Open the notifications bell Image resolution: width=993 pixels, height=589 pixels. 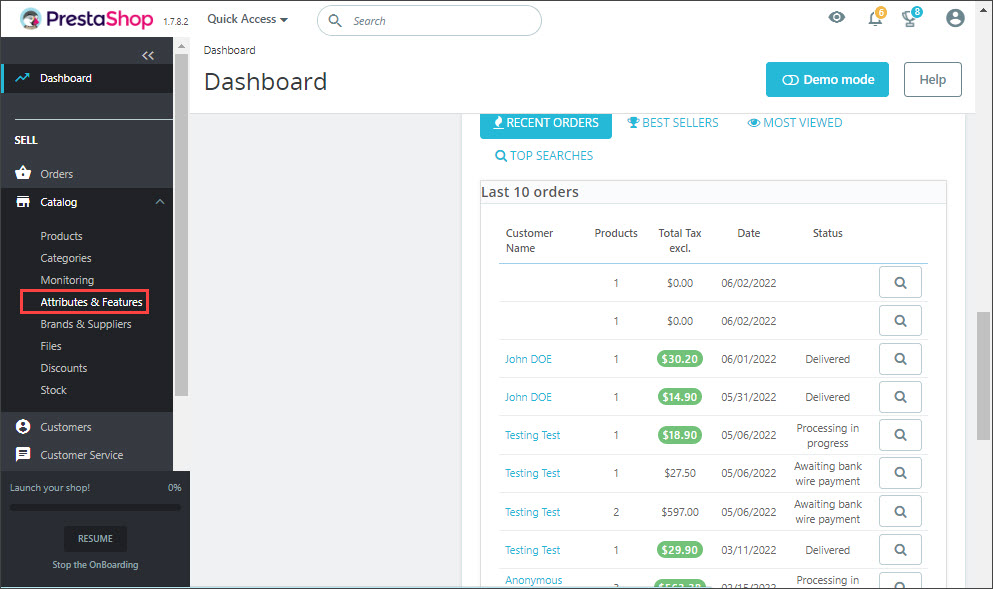(x=874, y=18)
